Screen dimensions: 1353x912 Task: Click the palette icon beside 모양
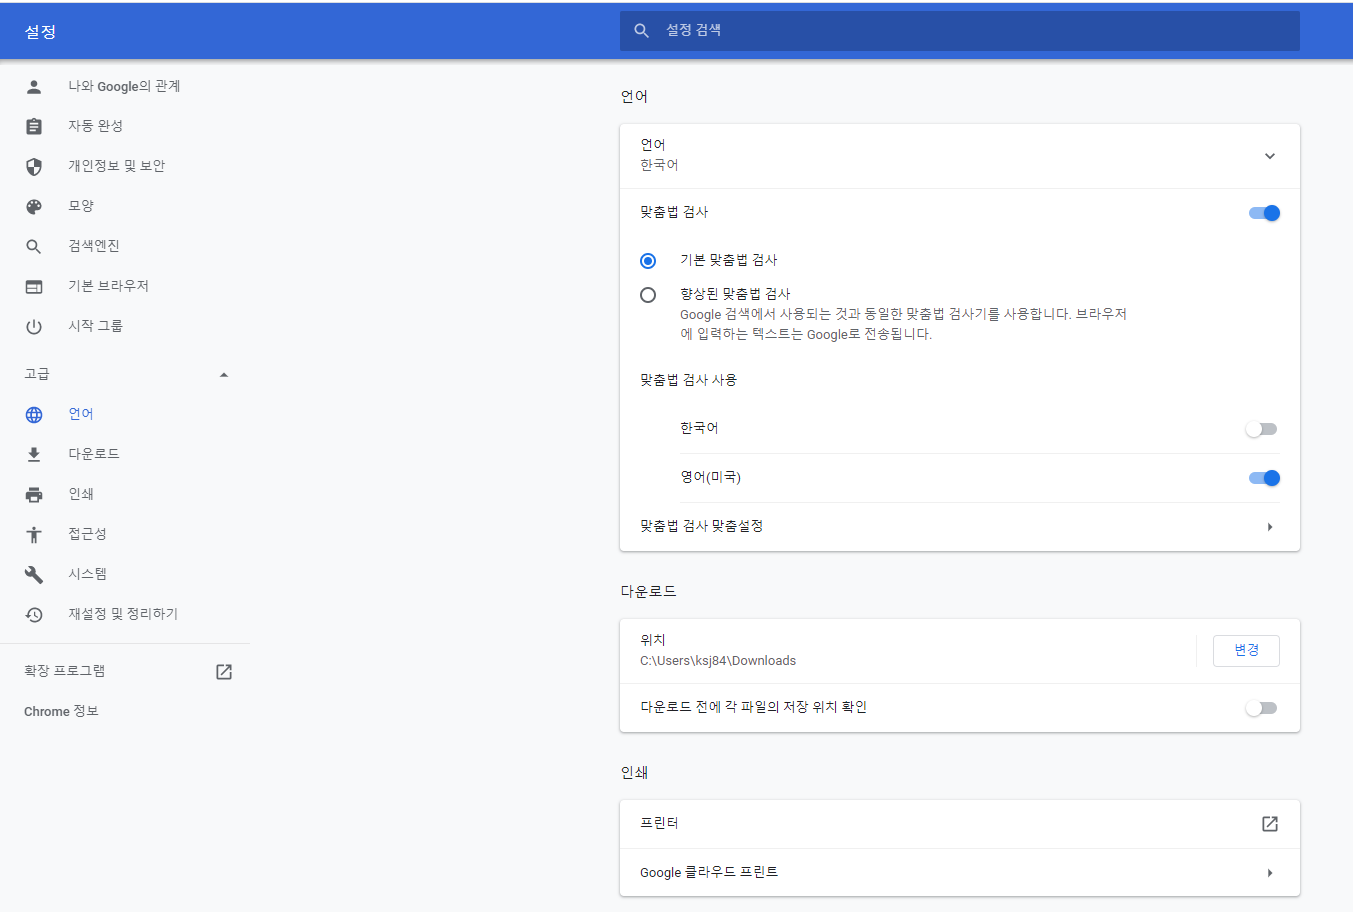[x=34, y=206]
